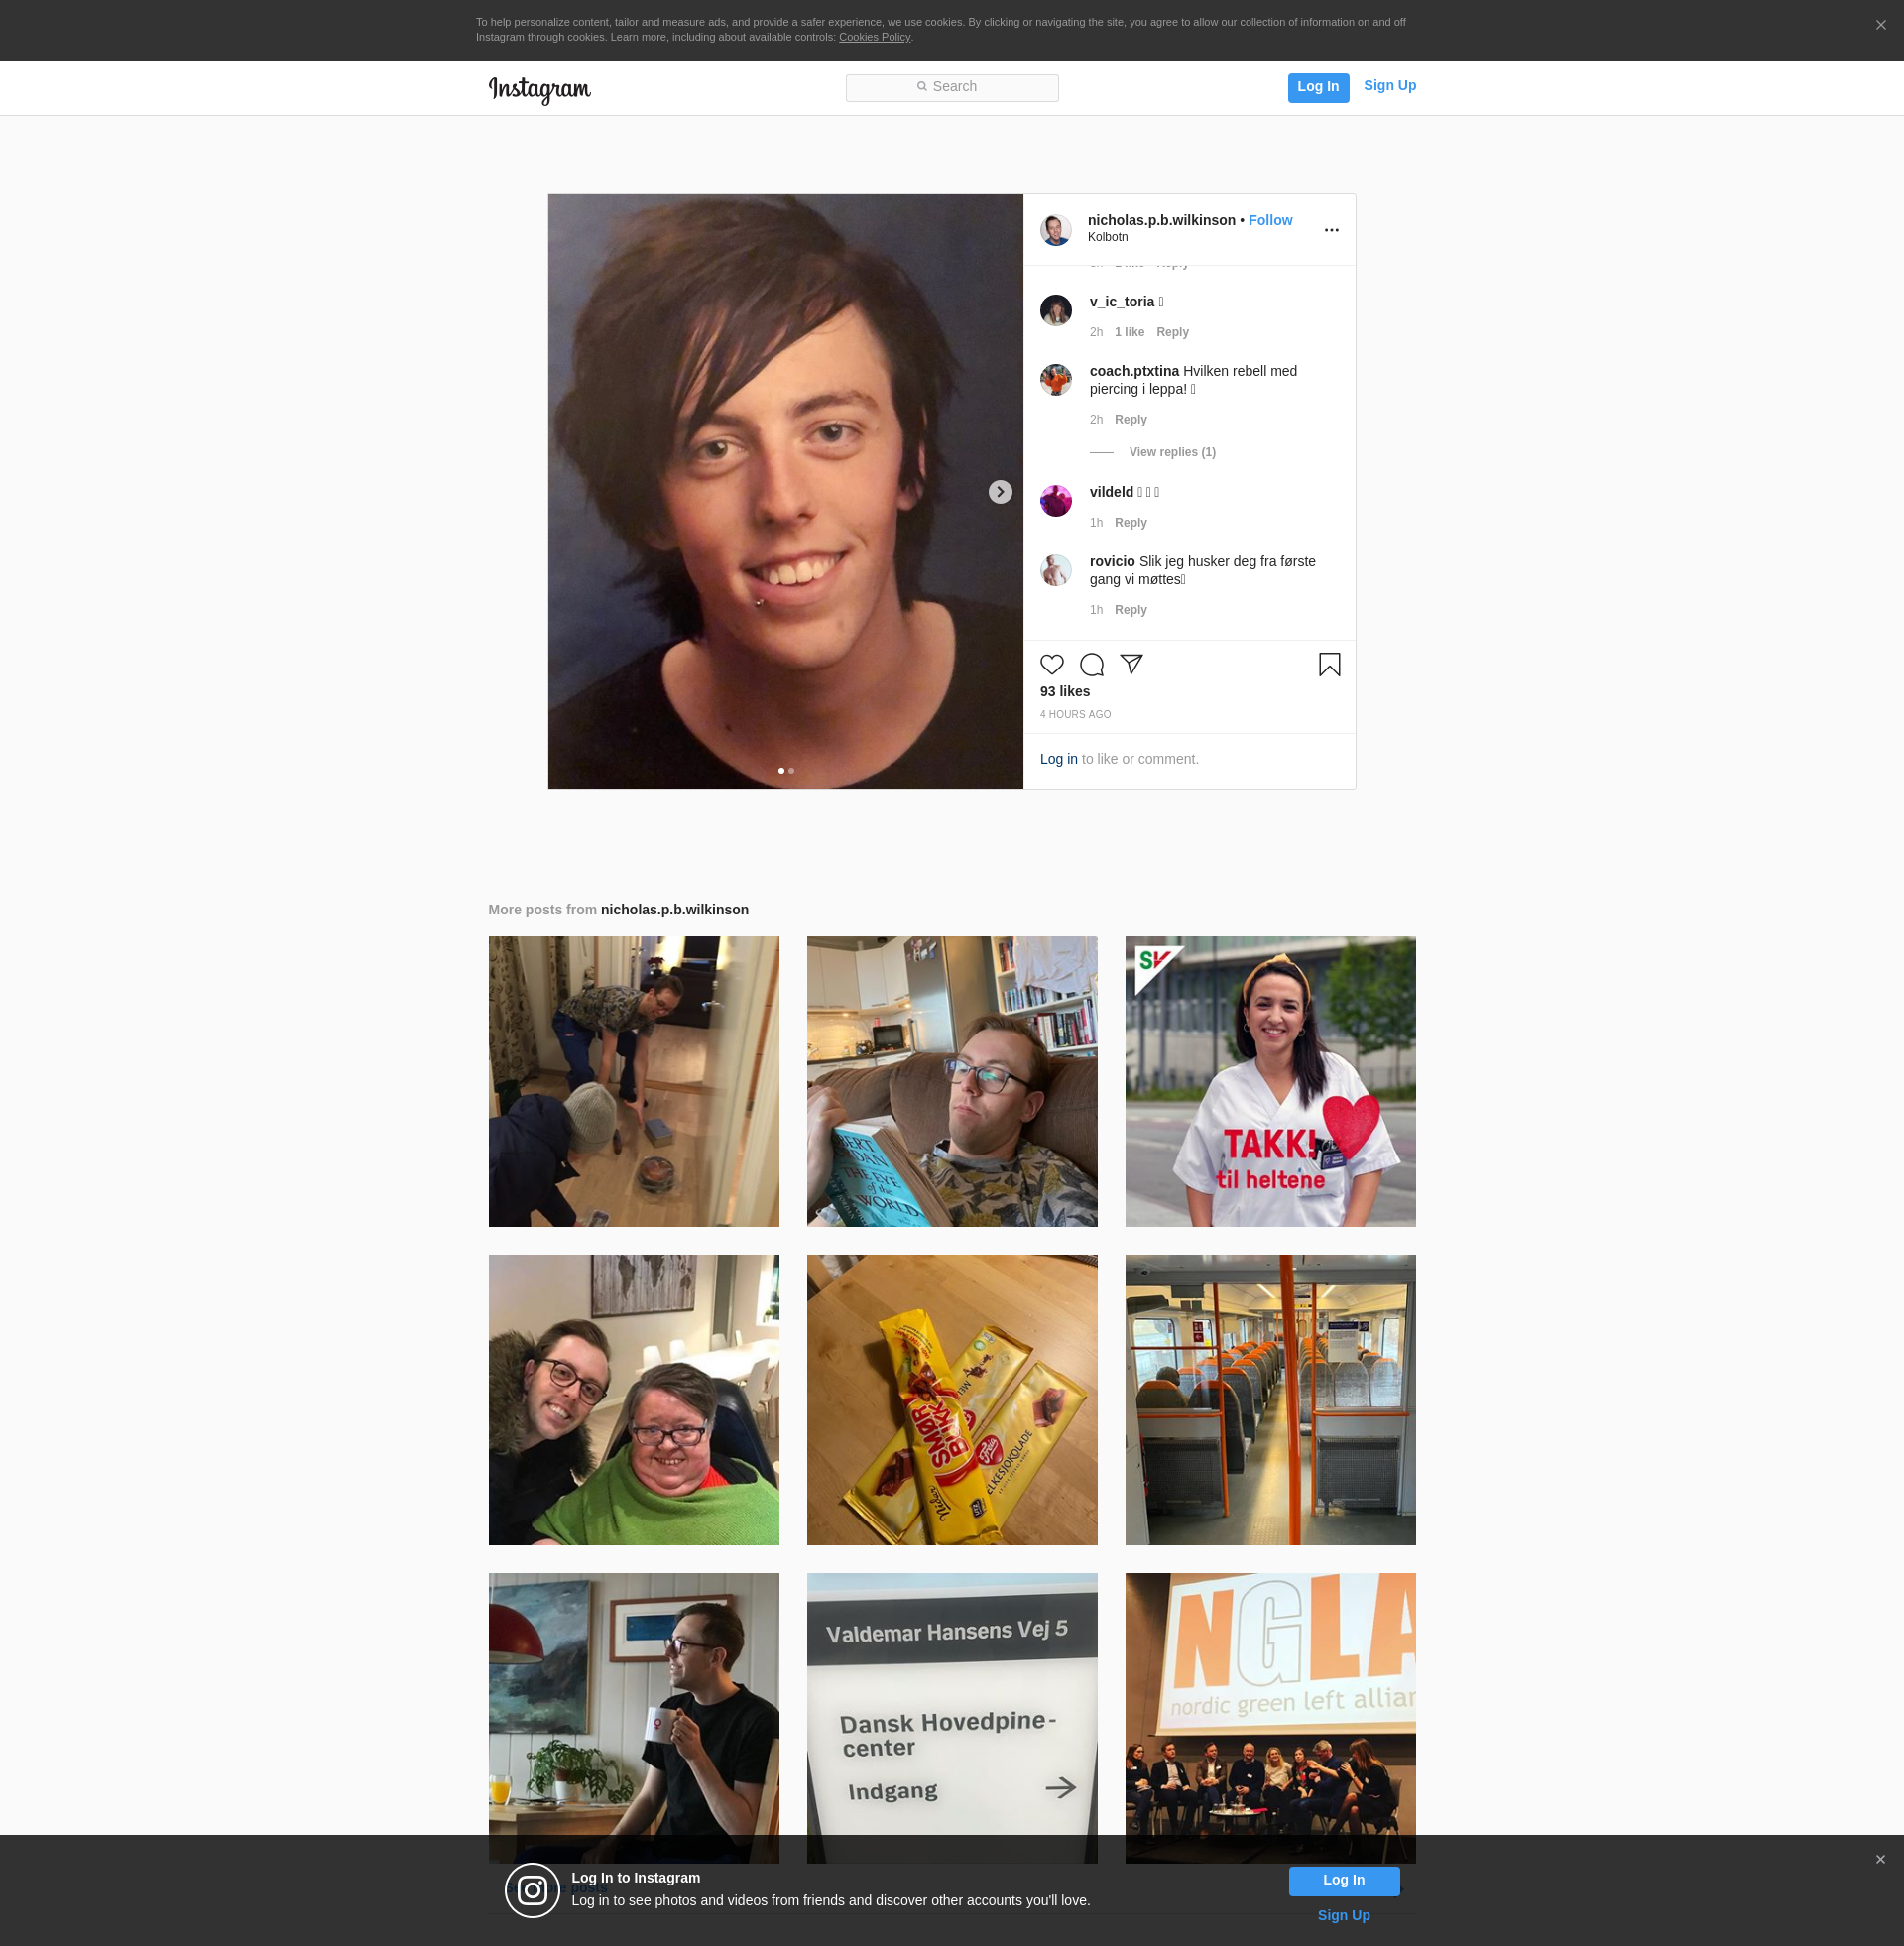Open the Cookies Policy link
The height and width of the screenshot is (1946, 1904).
click(x=874, y=37)
